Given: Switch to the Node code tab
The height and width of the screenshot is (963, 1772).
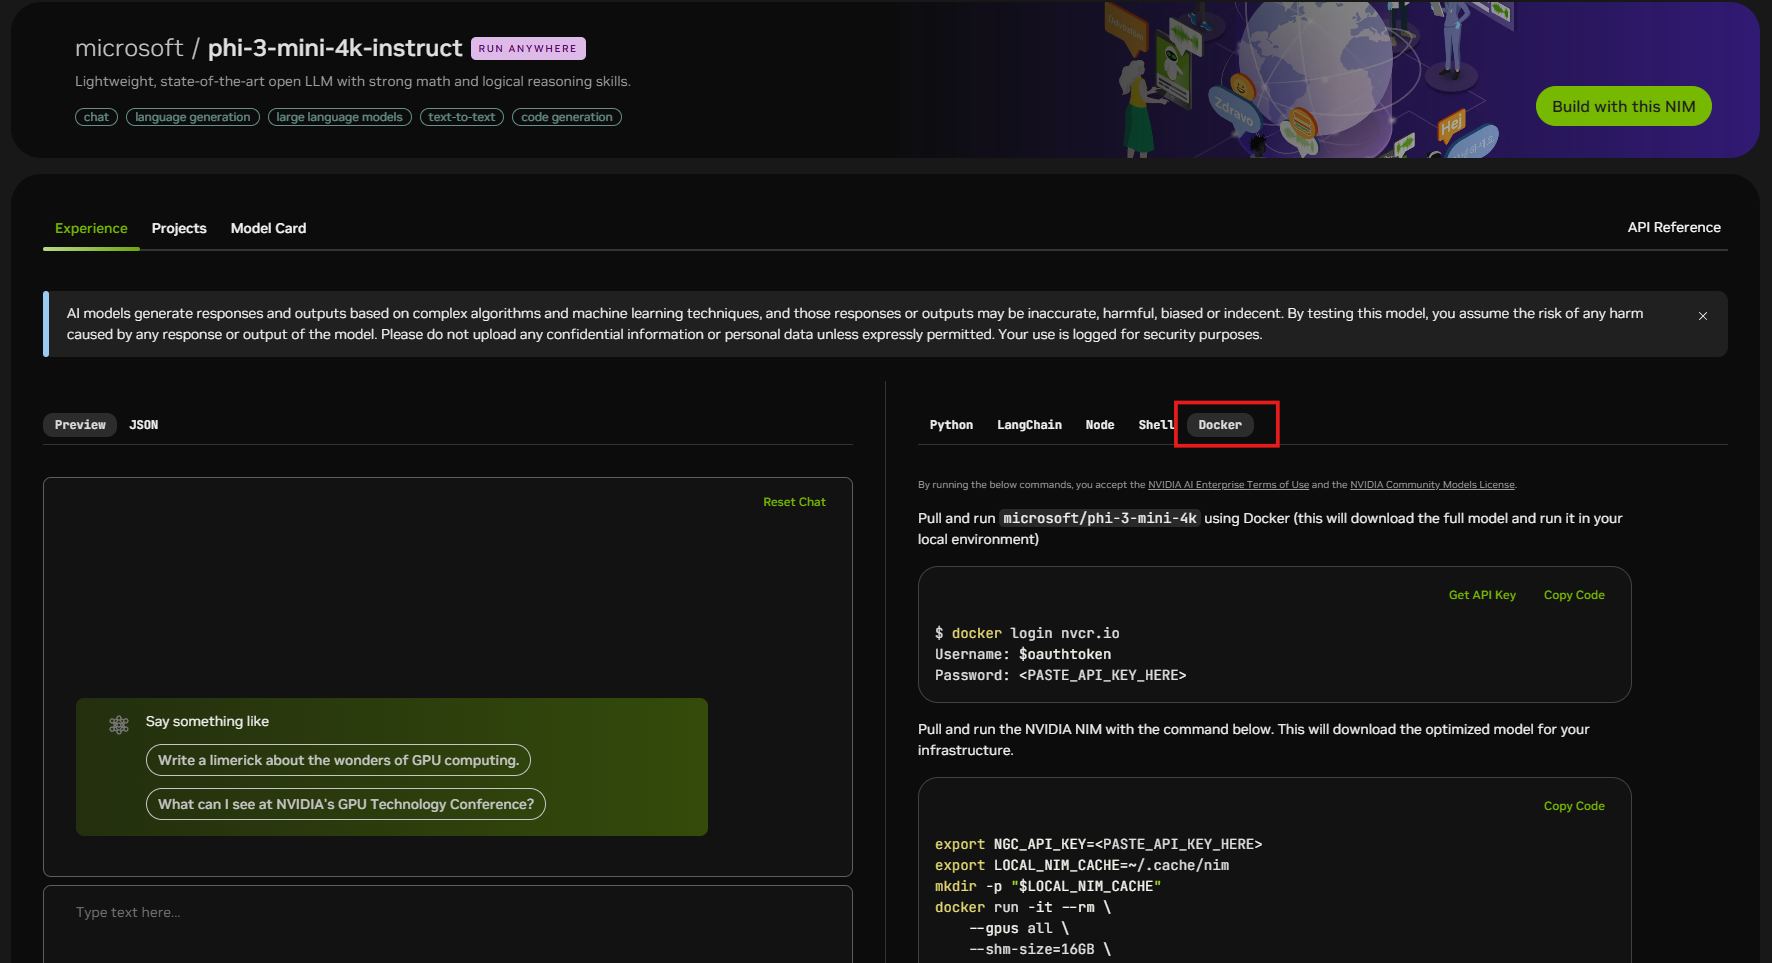Looking at the screenshot, I should tap(1099, 425).
